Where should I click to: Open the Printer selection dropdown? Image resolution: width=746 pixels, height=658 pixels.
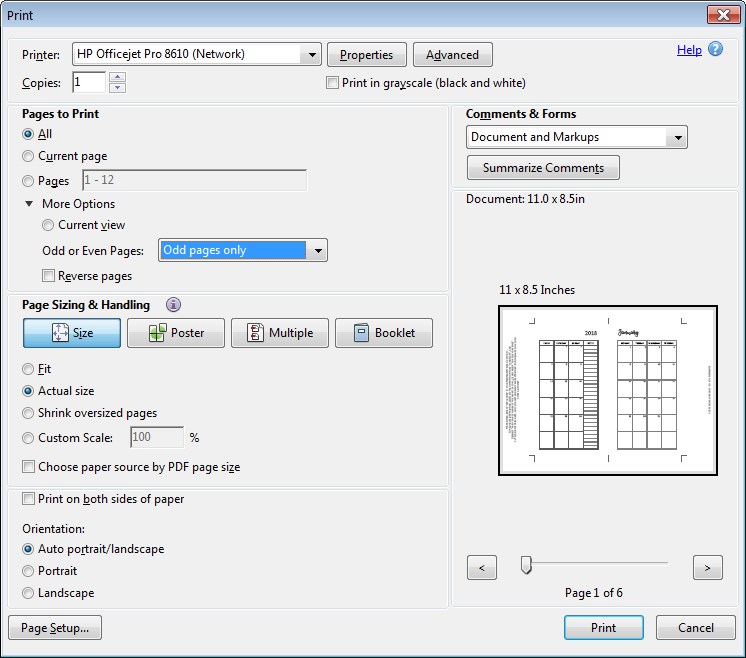[310, 54]
